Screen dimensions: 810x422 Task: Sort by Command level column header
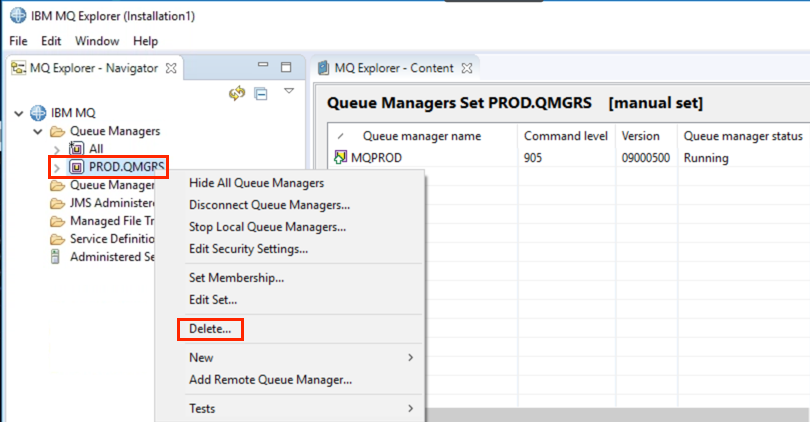[566, 136]
